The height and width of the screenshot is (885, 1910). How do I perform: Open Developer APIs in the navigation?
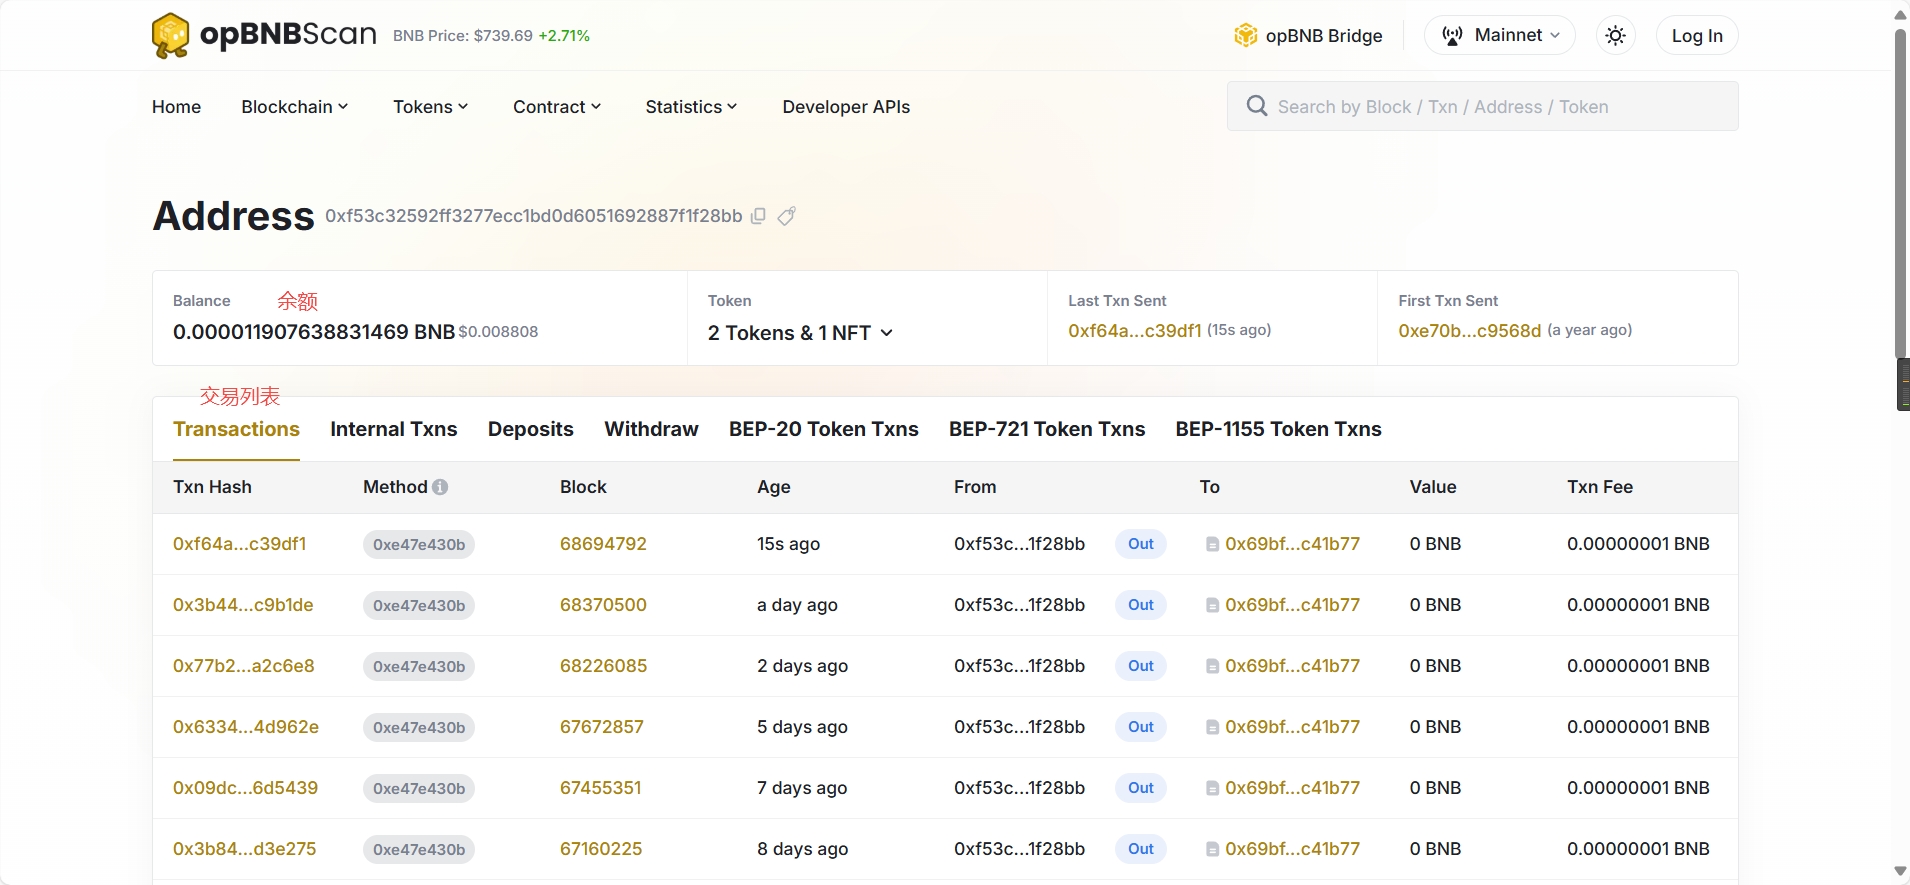click(846, 107)
